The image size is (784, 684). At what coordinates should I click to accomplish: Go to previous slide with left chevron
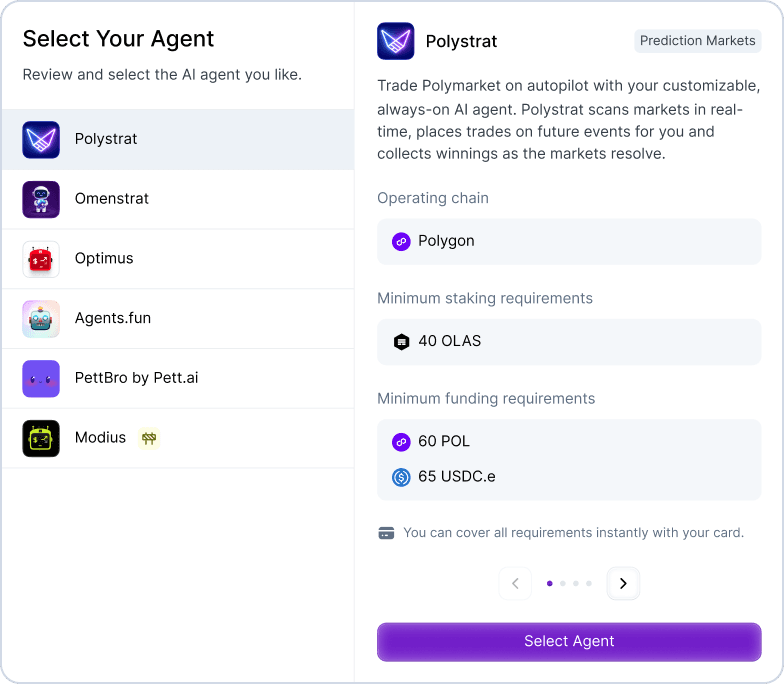(515, 583)
